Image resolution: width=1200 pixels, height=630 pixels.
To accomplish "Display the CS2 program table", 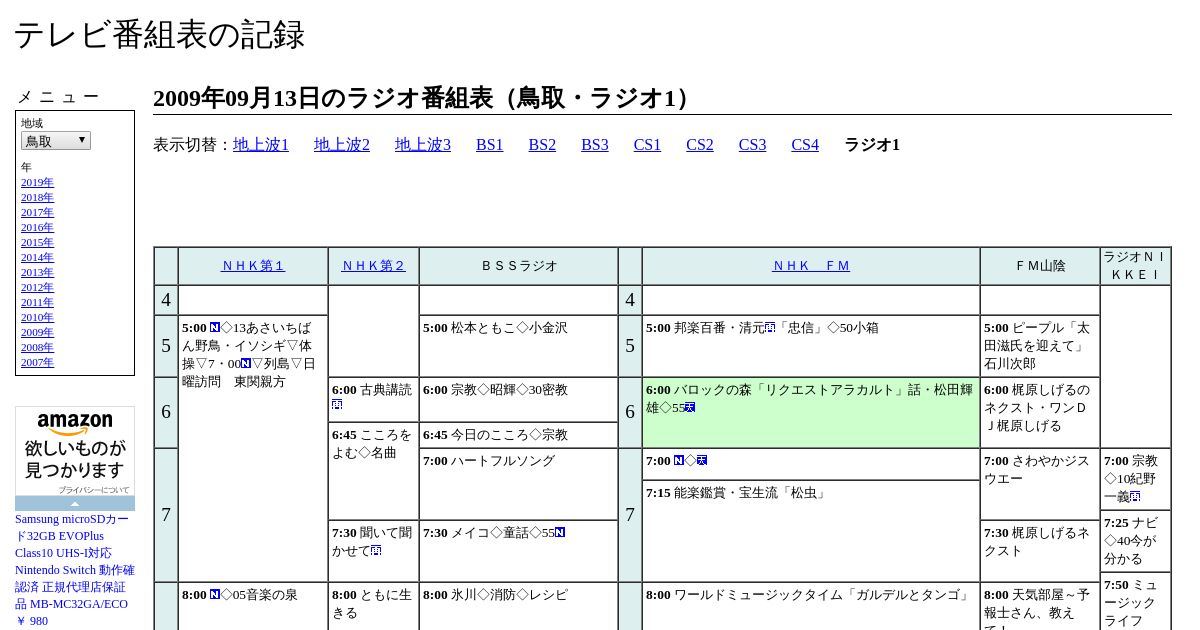I will coord(700,145).
